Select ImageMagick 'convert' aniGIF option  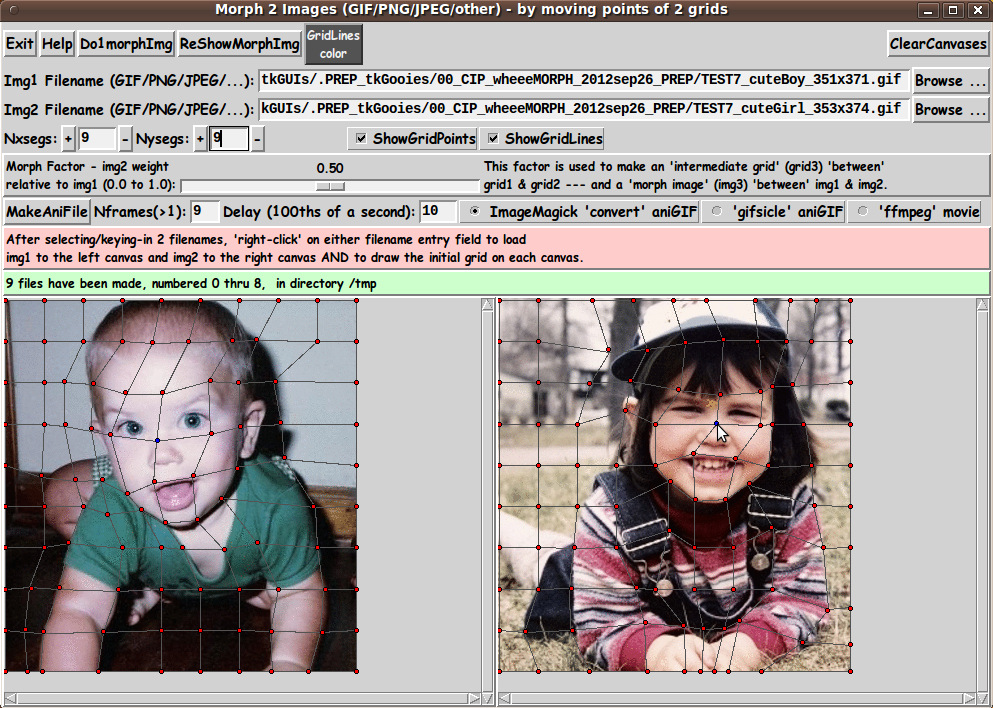pos(579,212)
